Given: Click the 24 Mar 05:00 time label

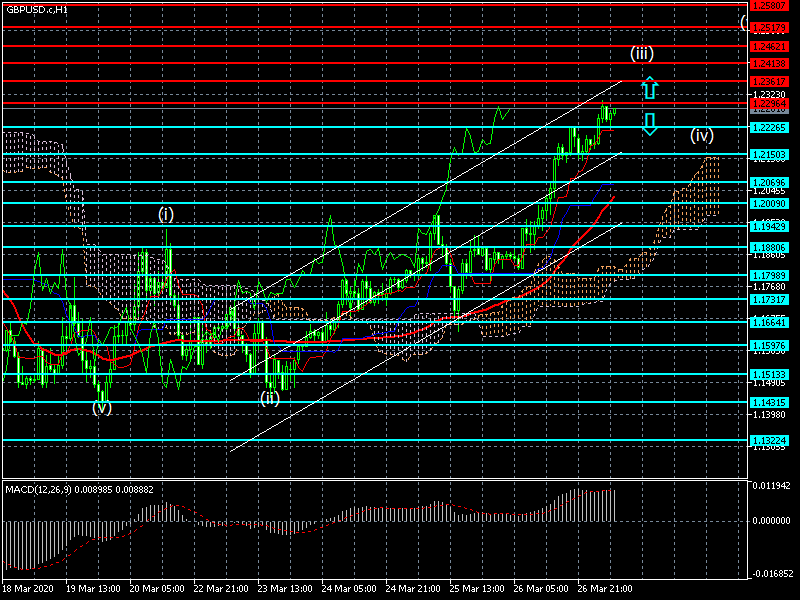Looking at the screenshot, I should point(349,589).
